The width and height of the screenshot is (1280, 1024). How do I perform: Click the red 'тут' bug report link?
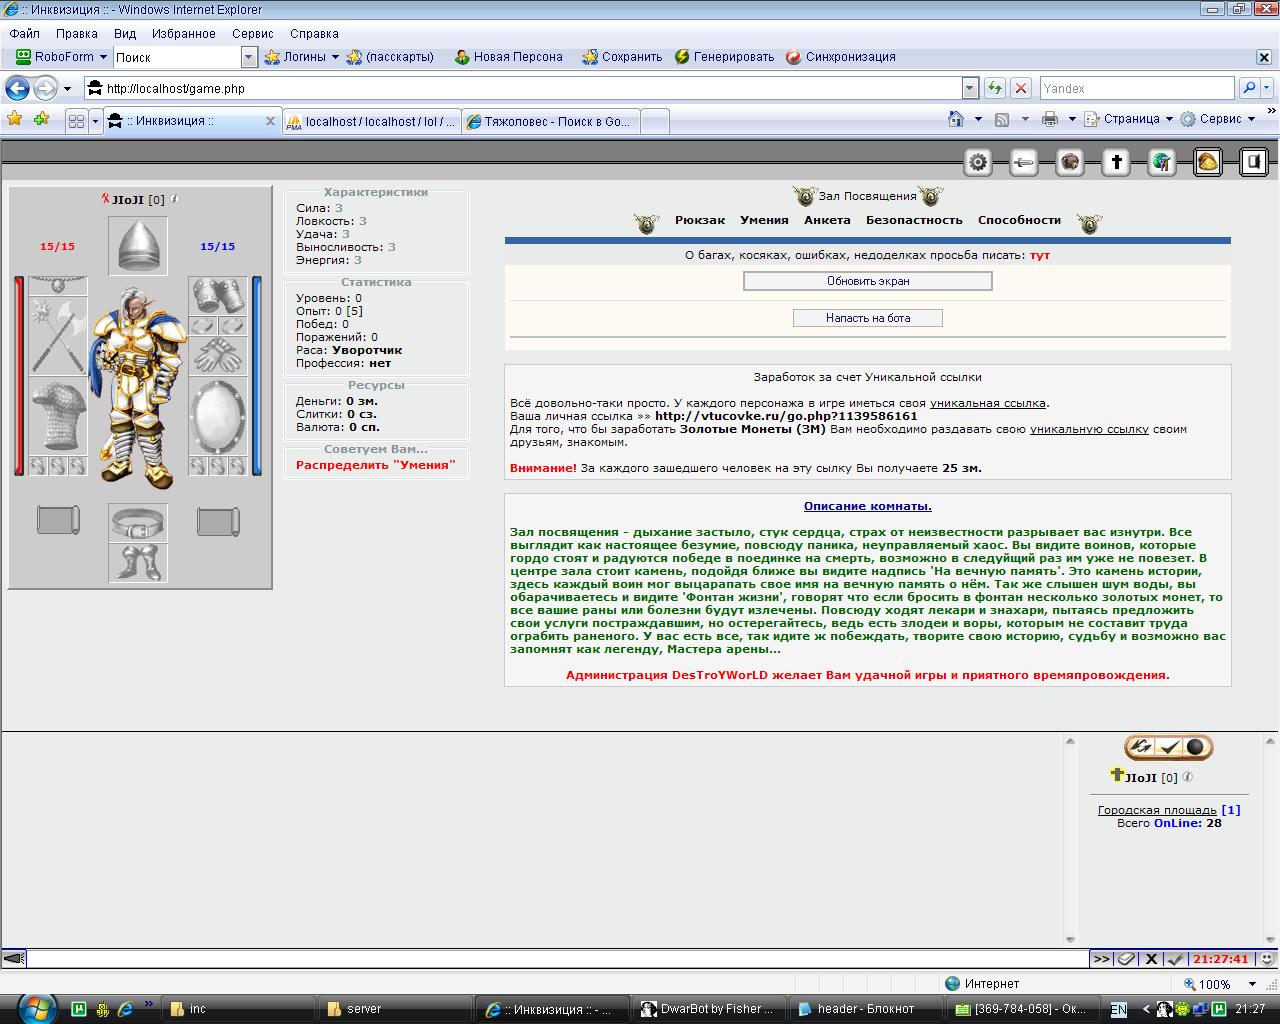click(1040, 255)
